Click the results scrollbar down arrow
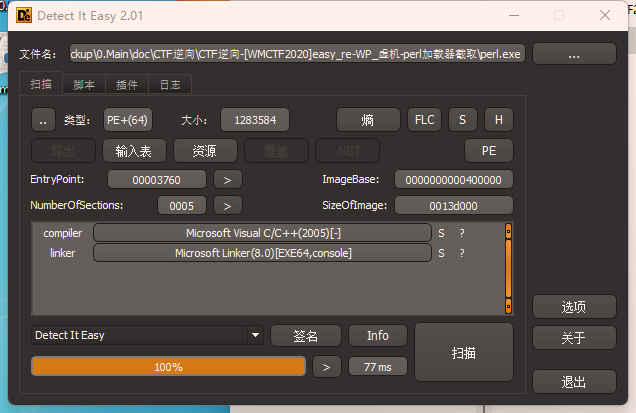 coord(508,306)
